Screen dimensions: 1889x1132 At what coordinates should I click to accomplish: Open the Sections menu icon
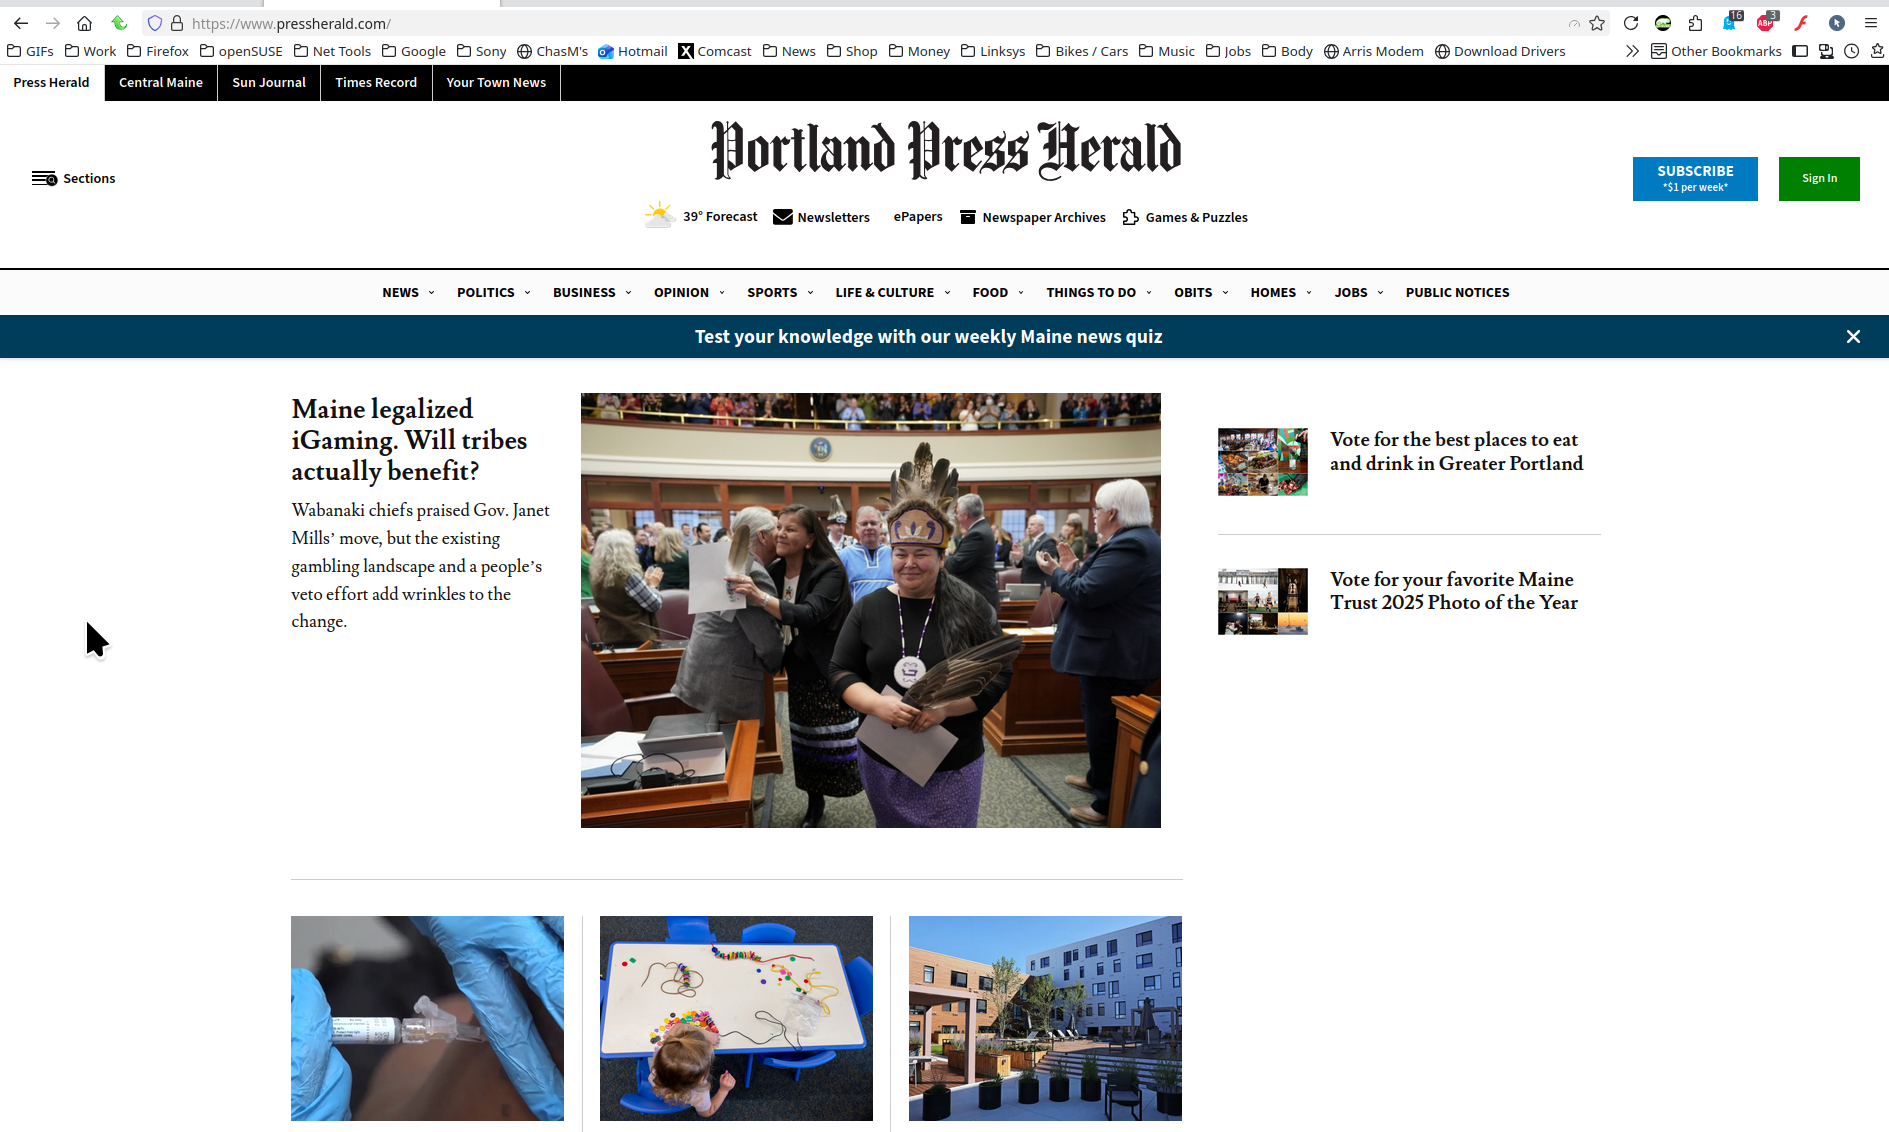44,178
